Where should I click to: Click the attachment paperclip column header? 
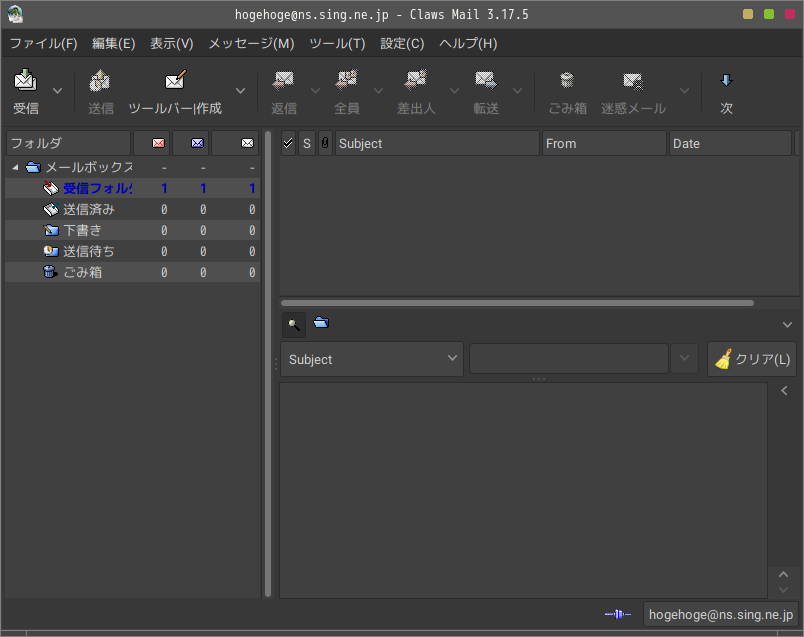(x=325, y=143)
